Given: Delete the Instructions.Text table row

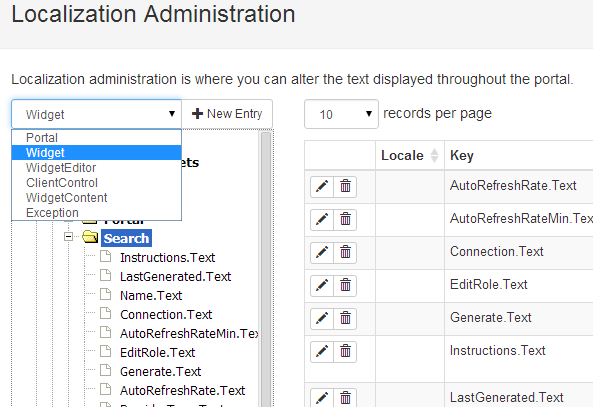Looking at the screenshot, I should (x=345, y=352).
